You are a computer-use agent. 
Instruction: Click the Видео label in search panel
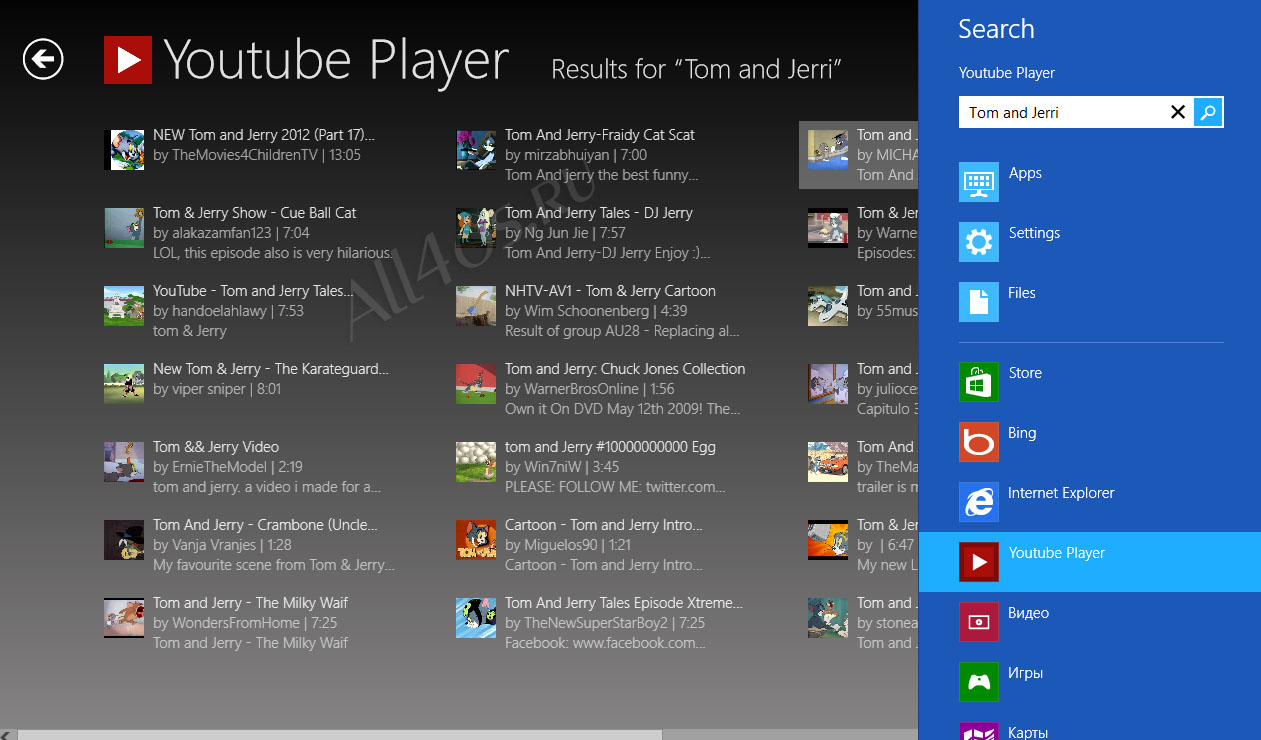tap(1029, 613)
